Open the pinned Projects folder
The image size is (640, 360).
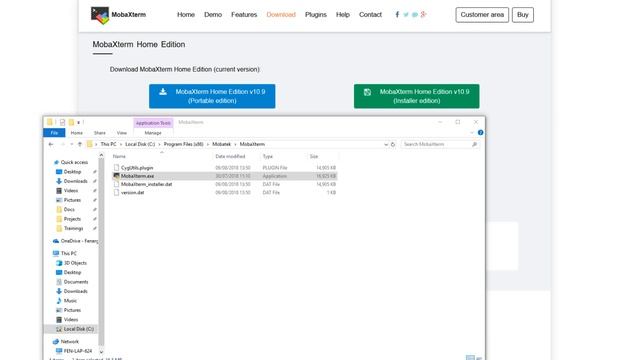point(72,219)
